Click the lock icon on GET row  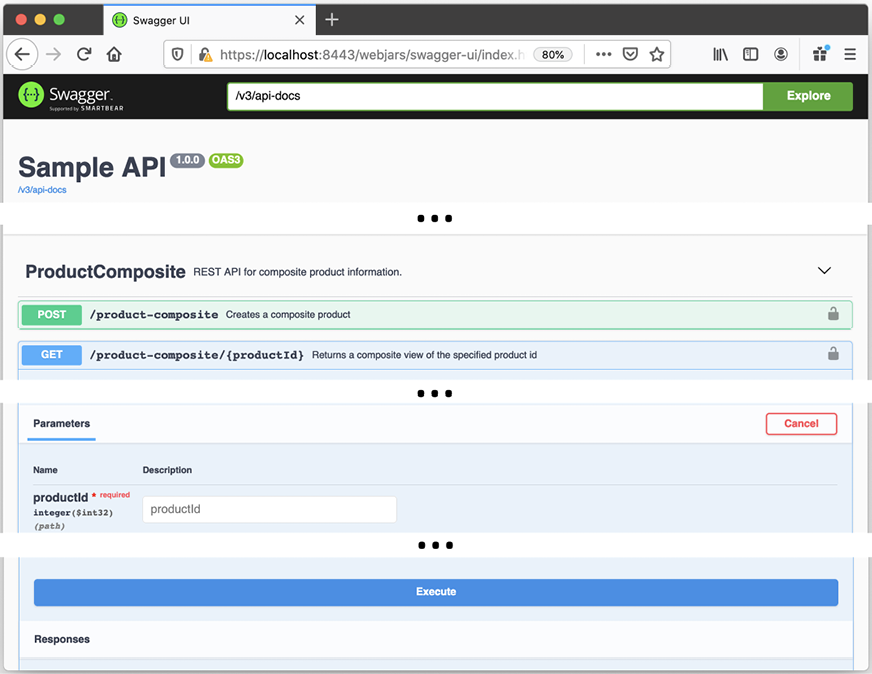coord(833,354)
